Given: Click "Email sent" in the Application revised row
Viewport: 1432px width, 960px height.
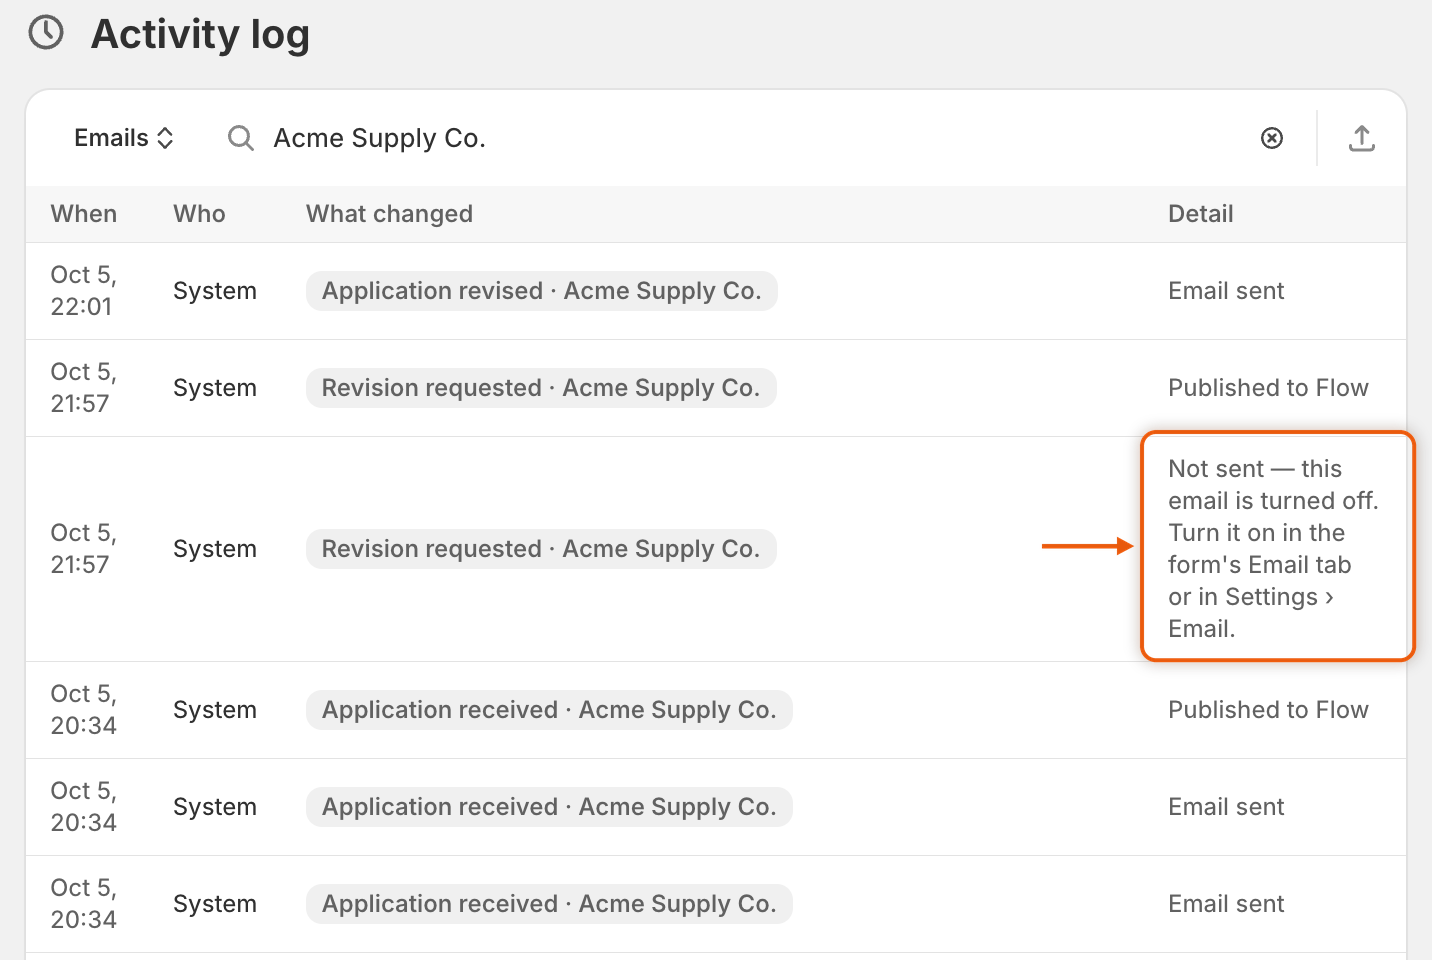Looking at the screenshot, I should (1226, 291).
